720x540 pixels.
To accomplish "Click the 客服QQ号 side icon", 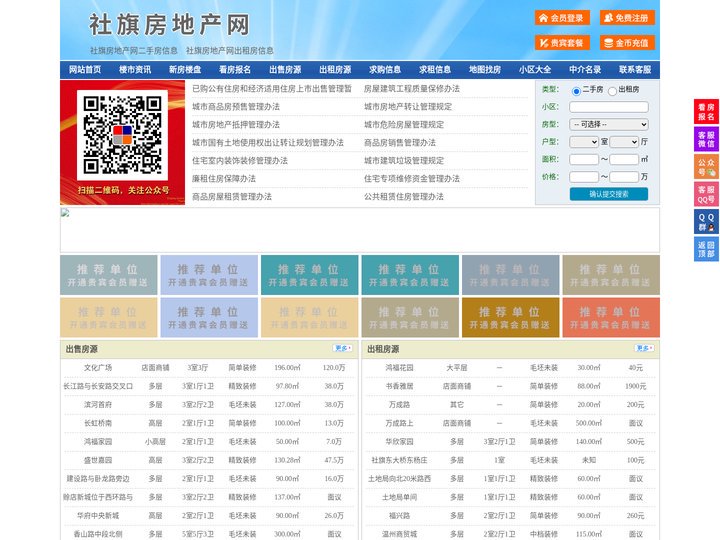I will tap(706, 194).
